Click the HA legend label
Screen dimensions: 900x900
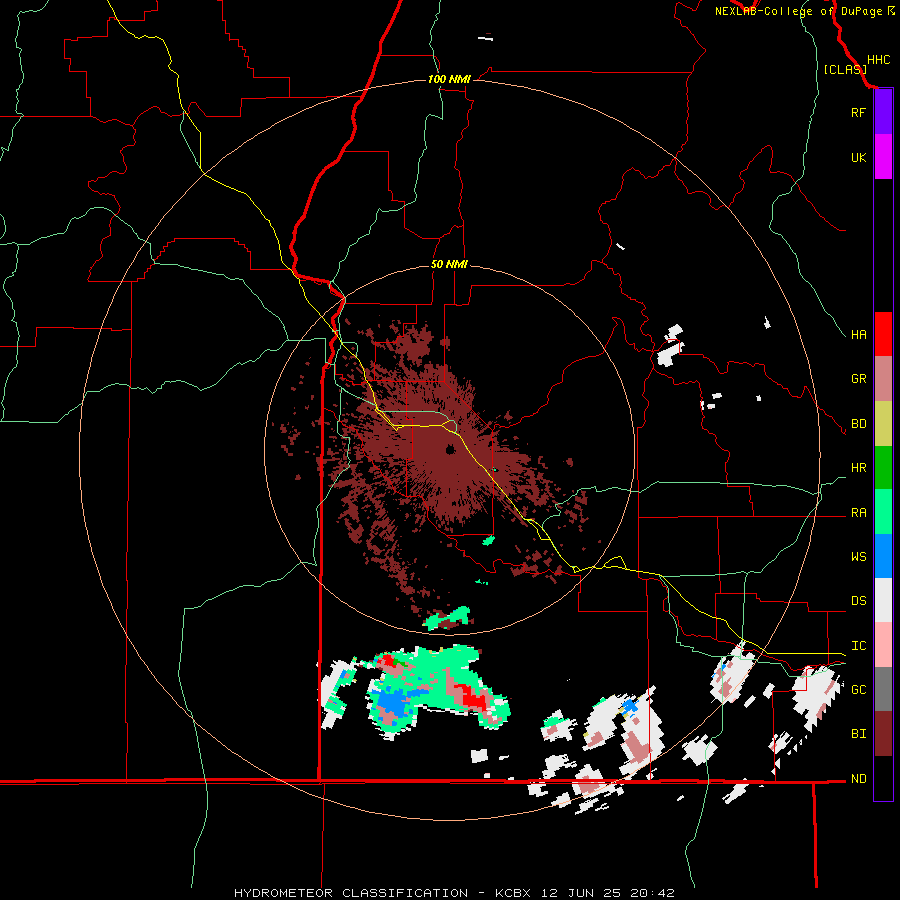click(858, 335)
